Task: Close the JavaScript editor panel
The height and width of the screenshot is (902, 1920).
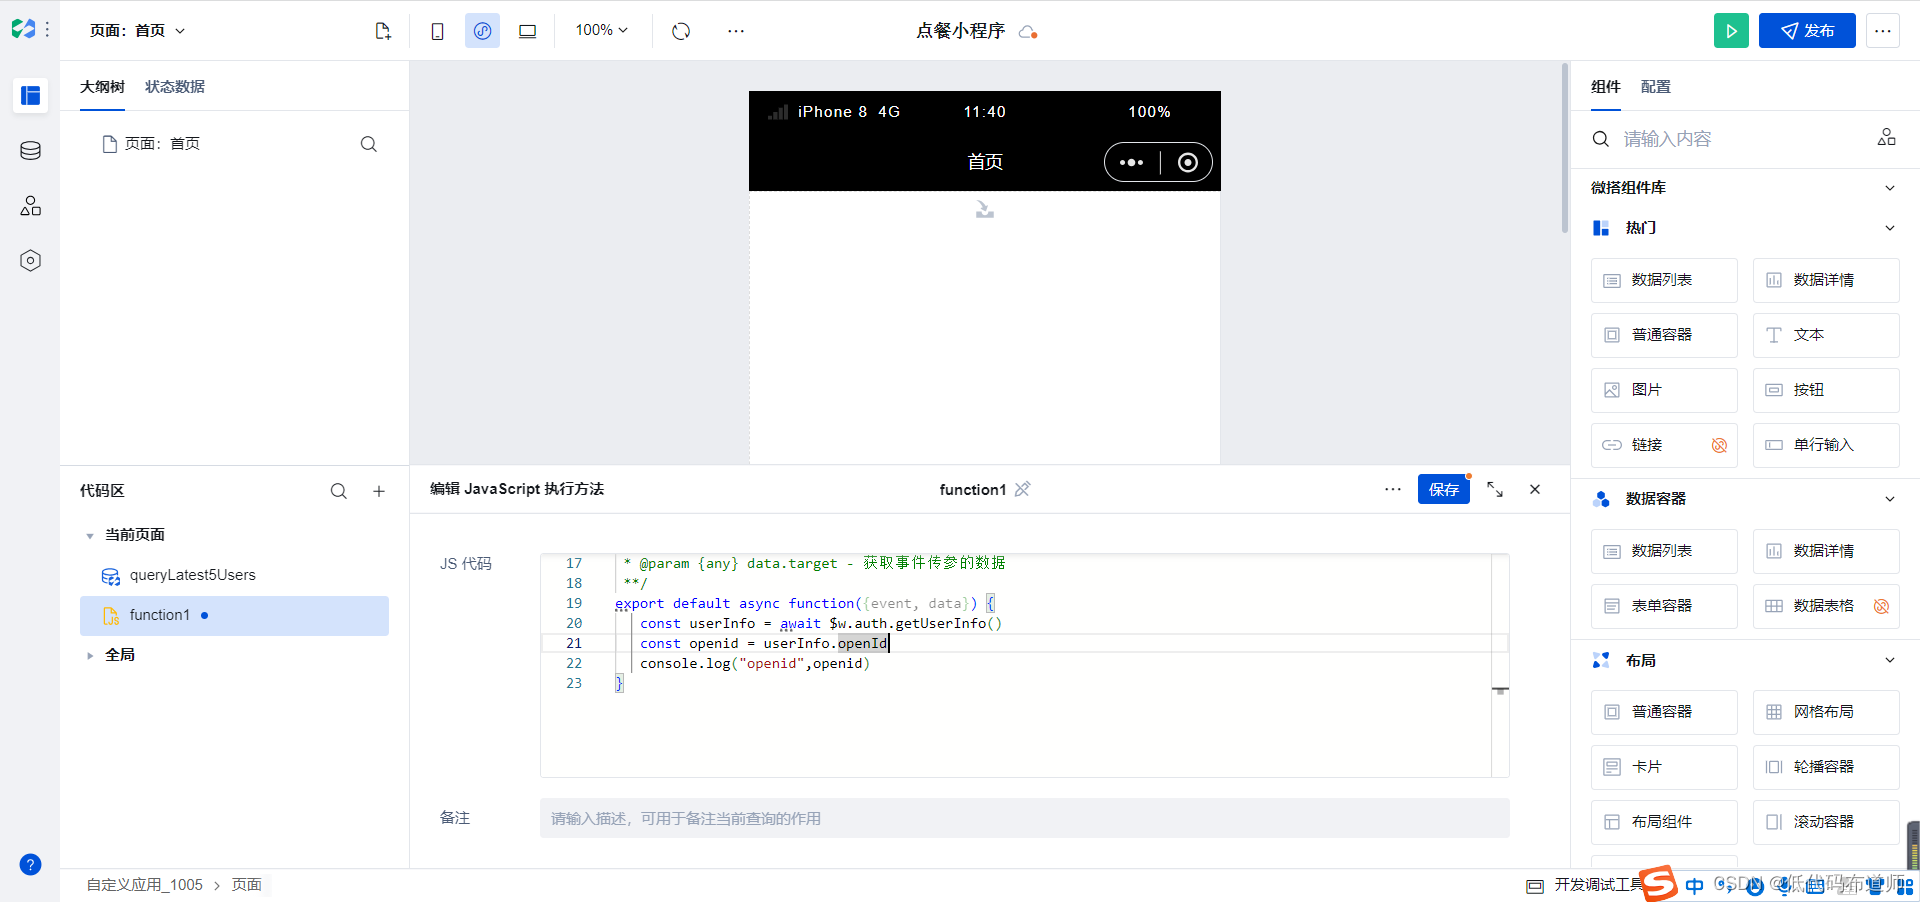Action: (1535, 489)
